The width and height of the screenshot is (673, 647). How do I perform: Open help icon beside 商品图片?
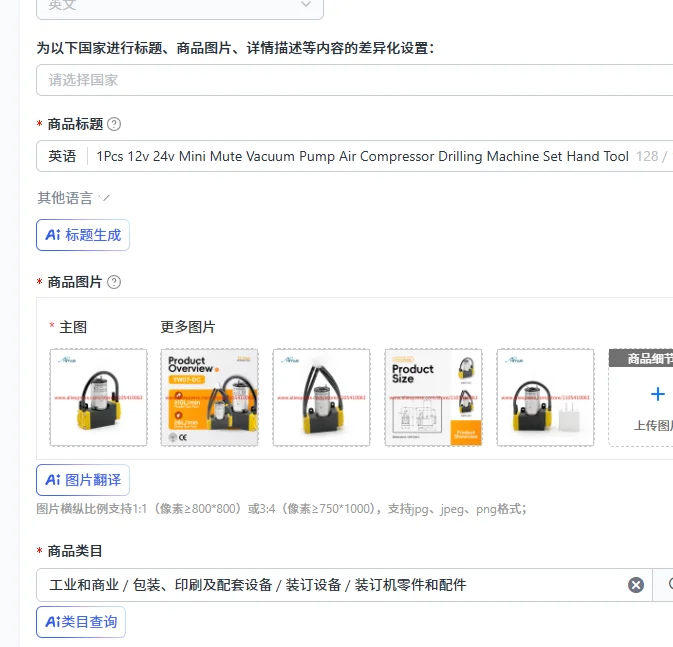coord(114,282)
